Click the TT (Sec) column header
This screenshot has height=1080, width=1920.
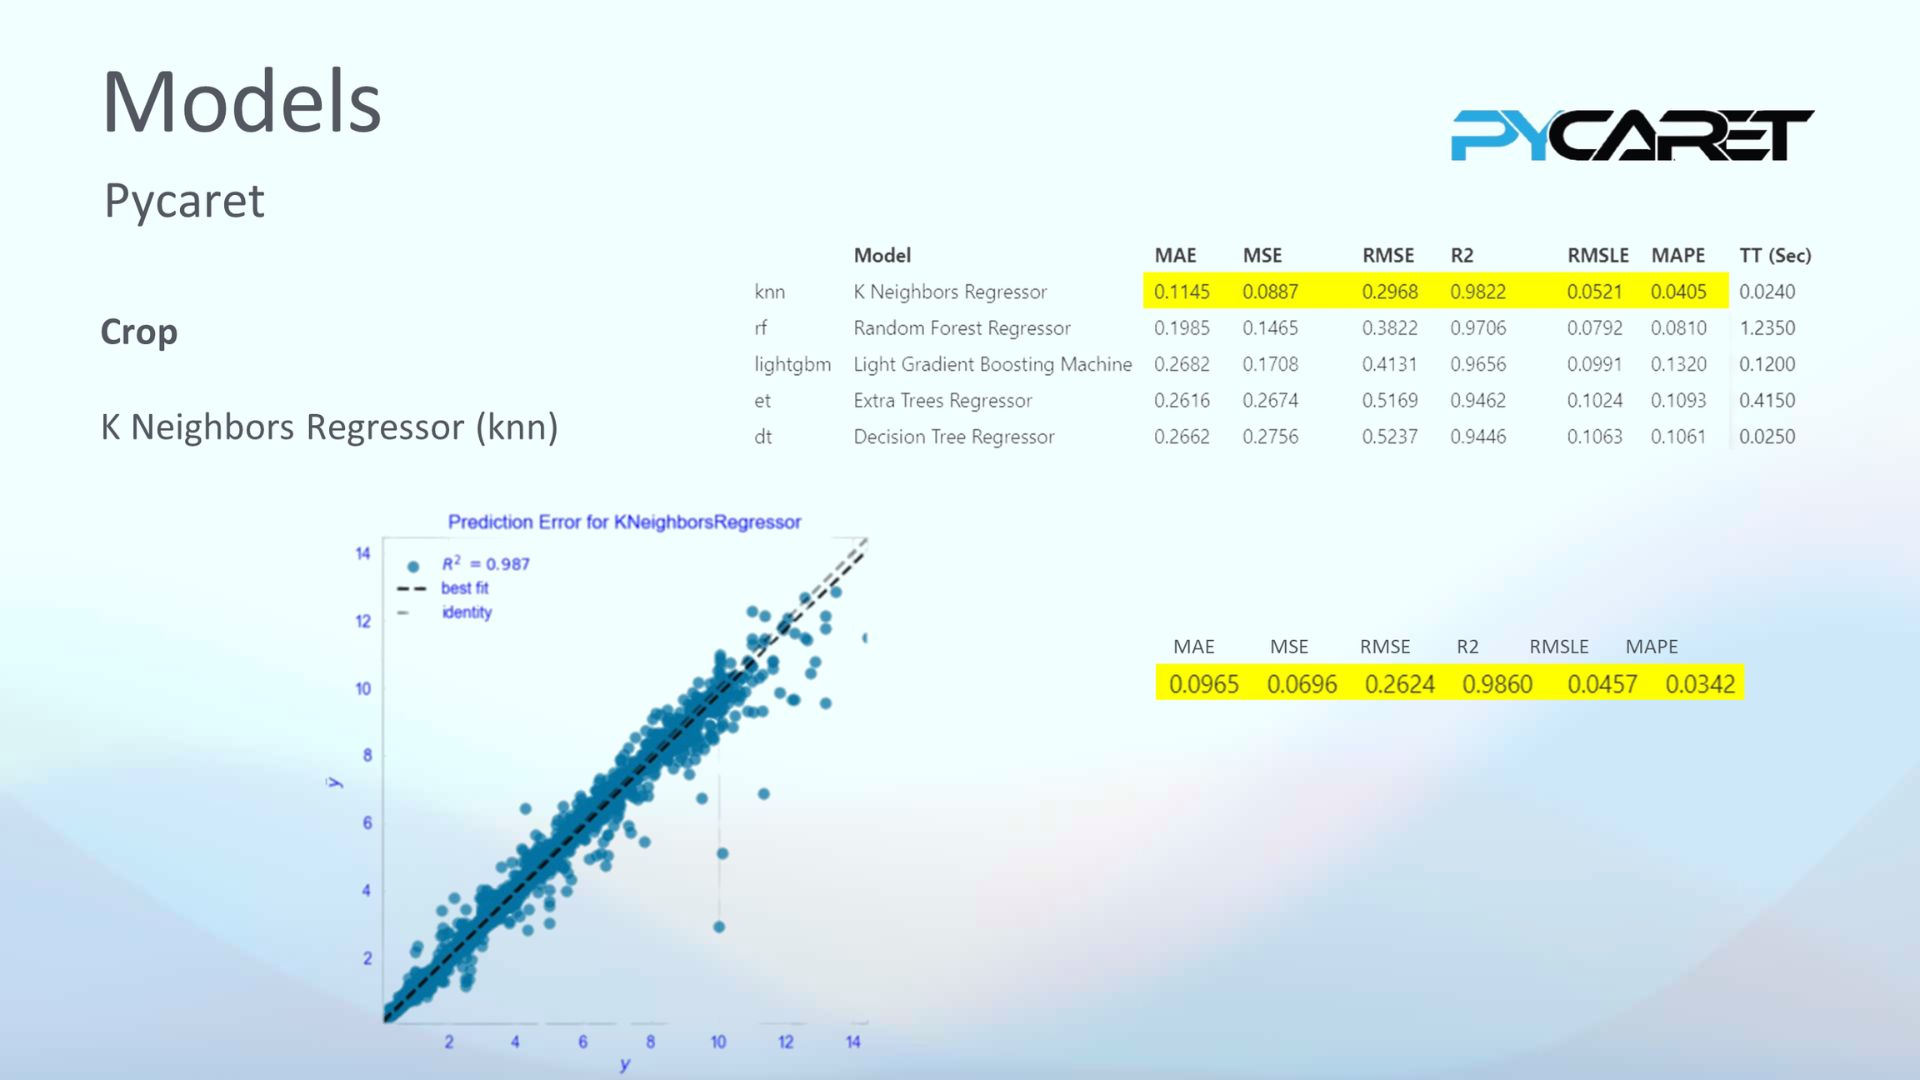point(1774,255)
